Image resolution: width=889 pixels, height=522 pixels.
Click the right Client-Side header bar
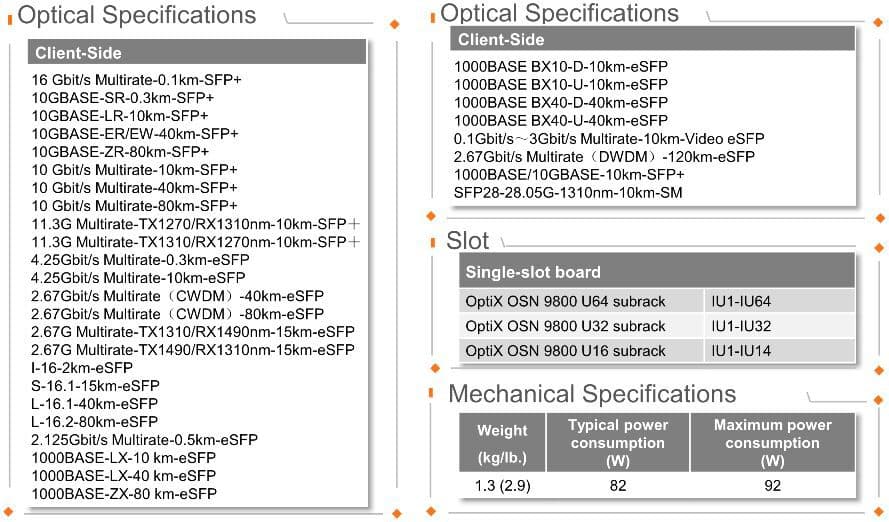point(652,39)
